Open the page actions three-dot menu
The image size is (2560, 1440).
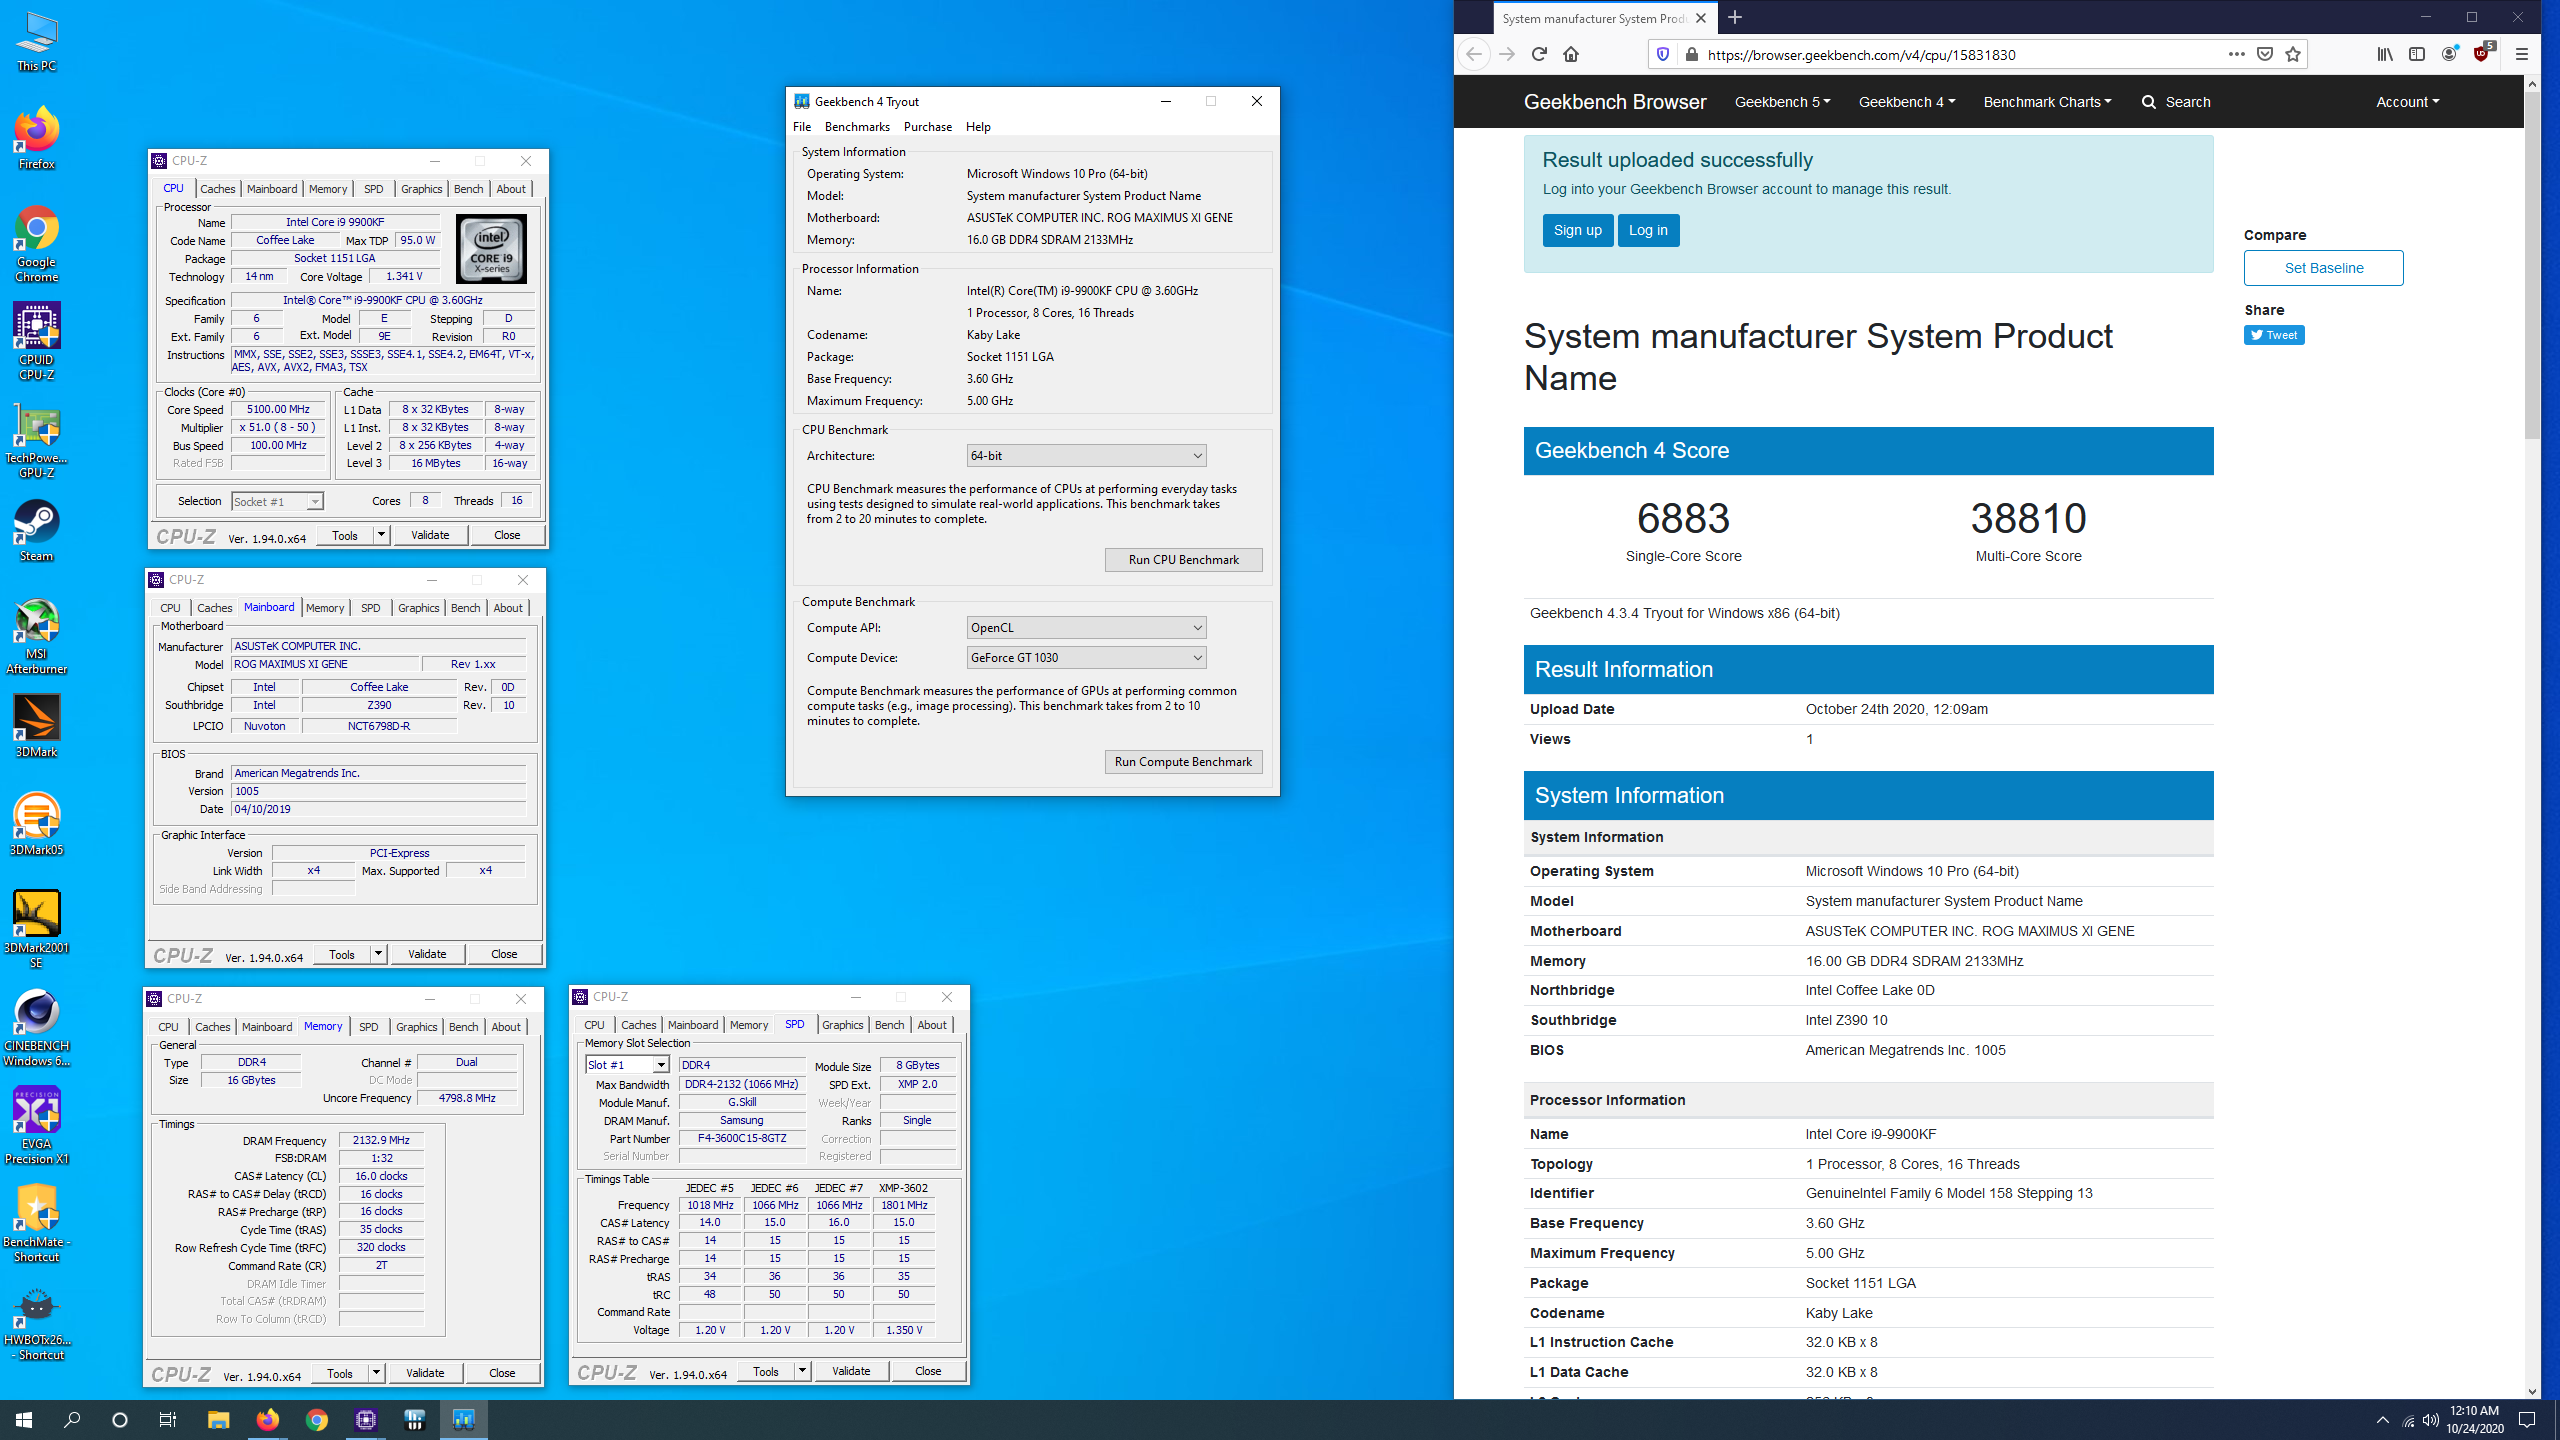click(x=2236, y=54)
